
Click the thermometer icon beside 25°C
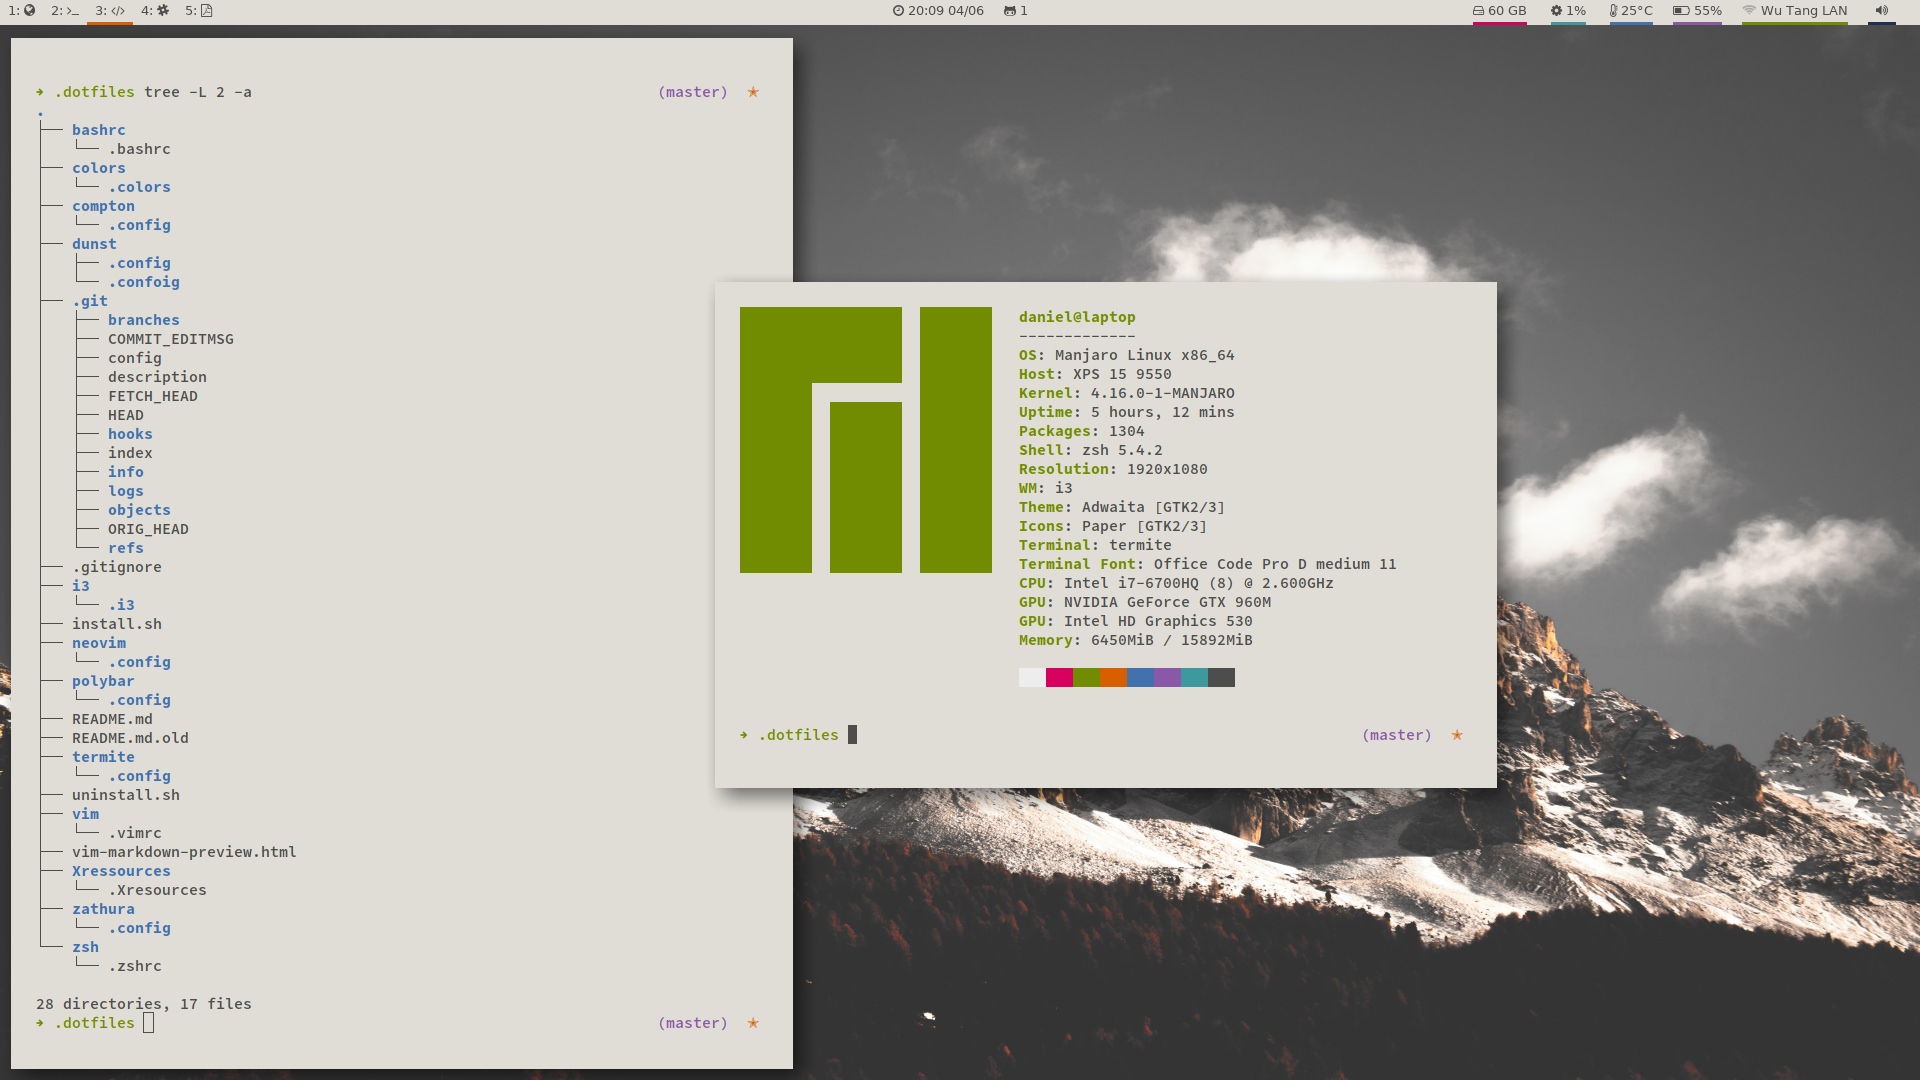click(x=1613, y=11)
